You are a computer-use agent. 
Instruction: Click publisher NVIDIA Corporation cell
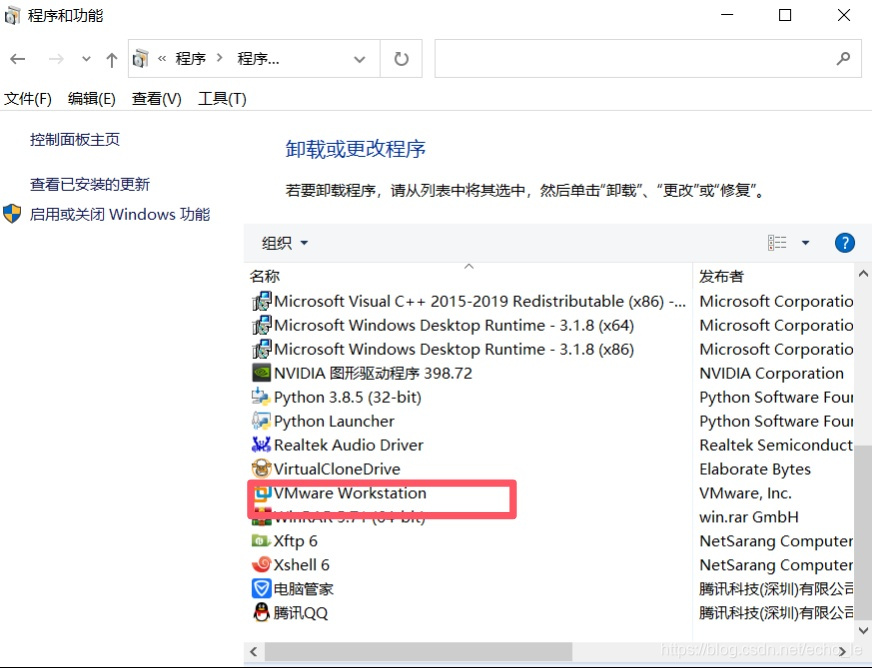(x=771, y=373)
